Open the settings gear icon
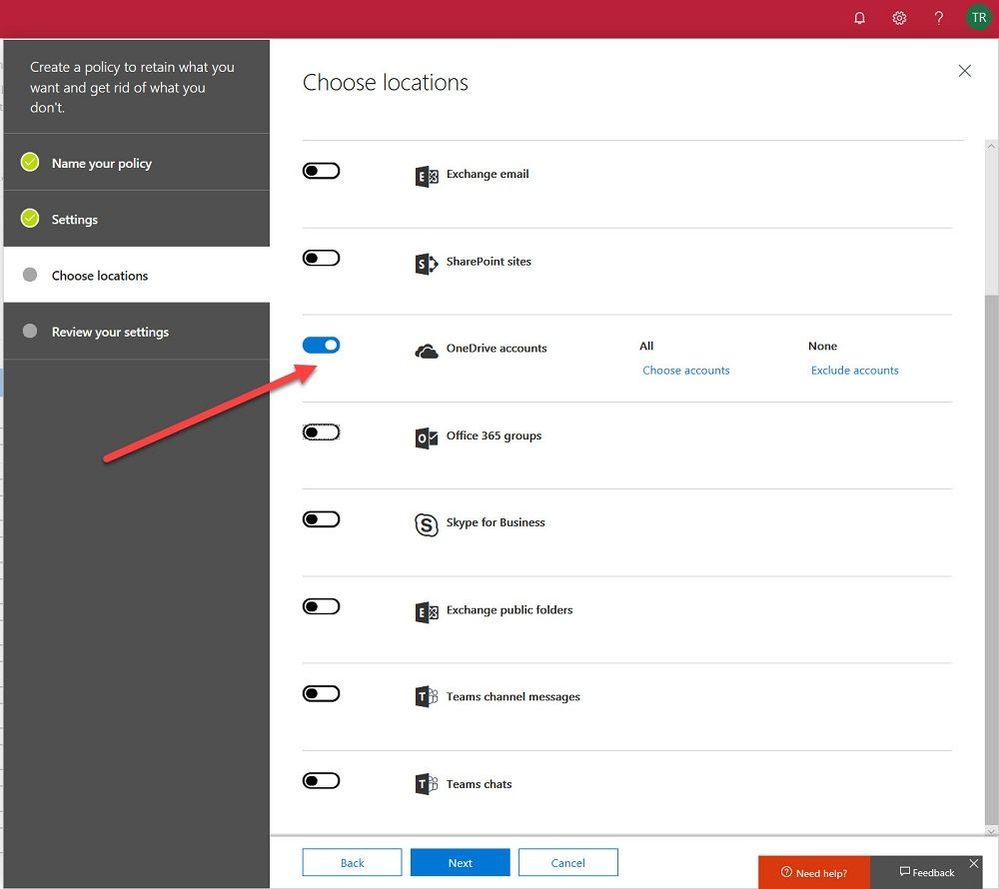The width and height of the screenshot is (999, 889). [899, 18]
